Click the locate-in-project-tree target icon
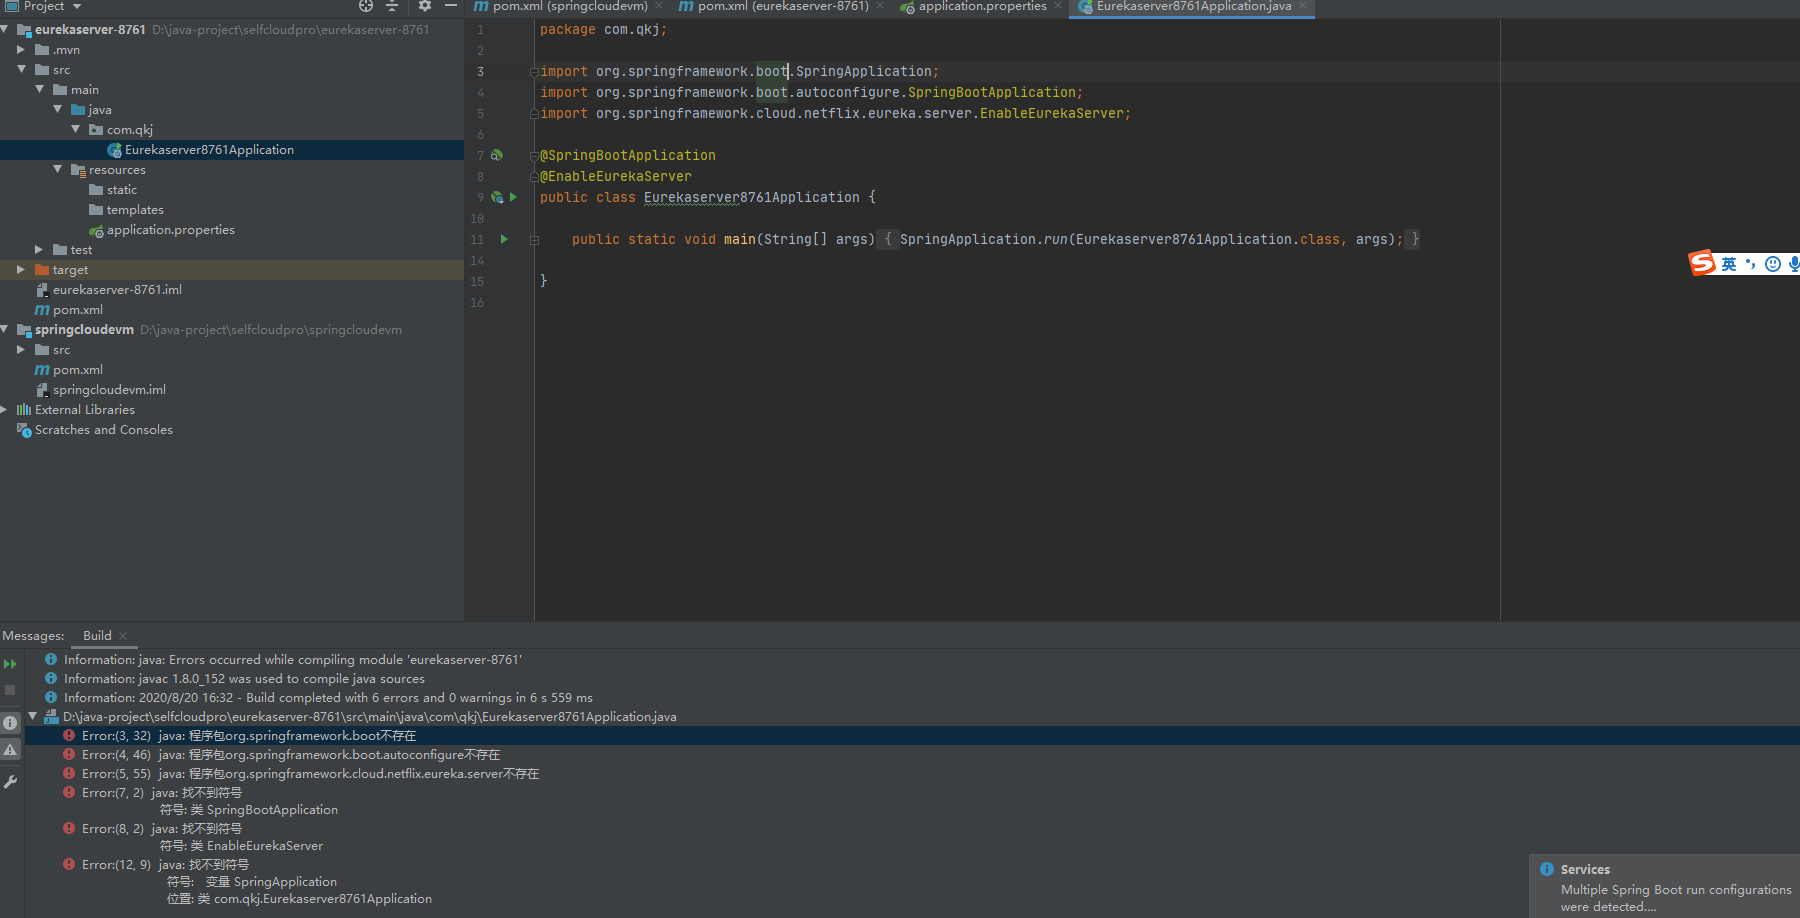 [x=366, y=6]
